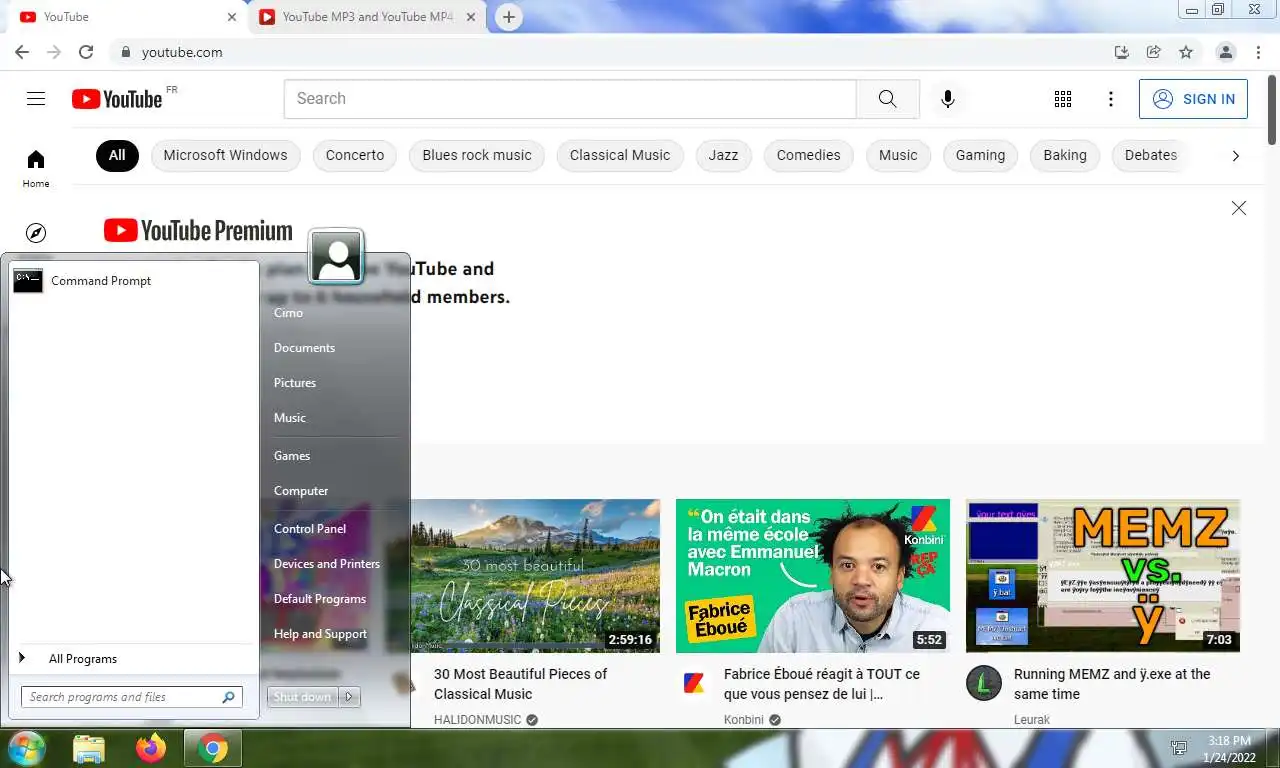Click the Start menu user picture
The width and height of the screenshot is (1280, 768).
[x=336, y=257]
